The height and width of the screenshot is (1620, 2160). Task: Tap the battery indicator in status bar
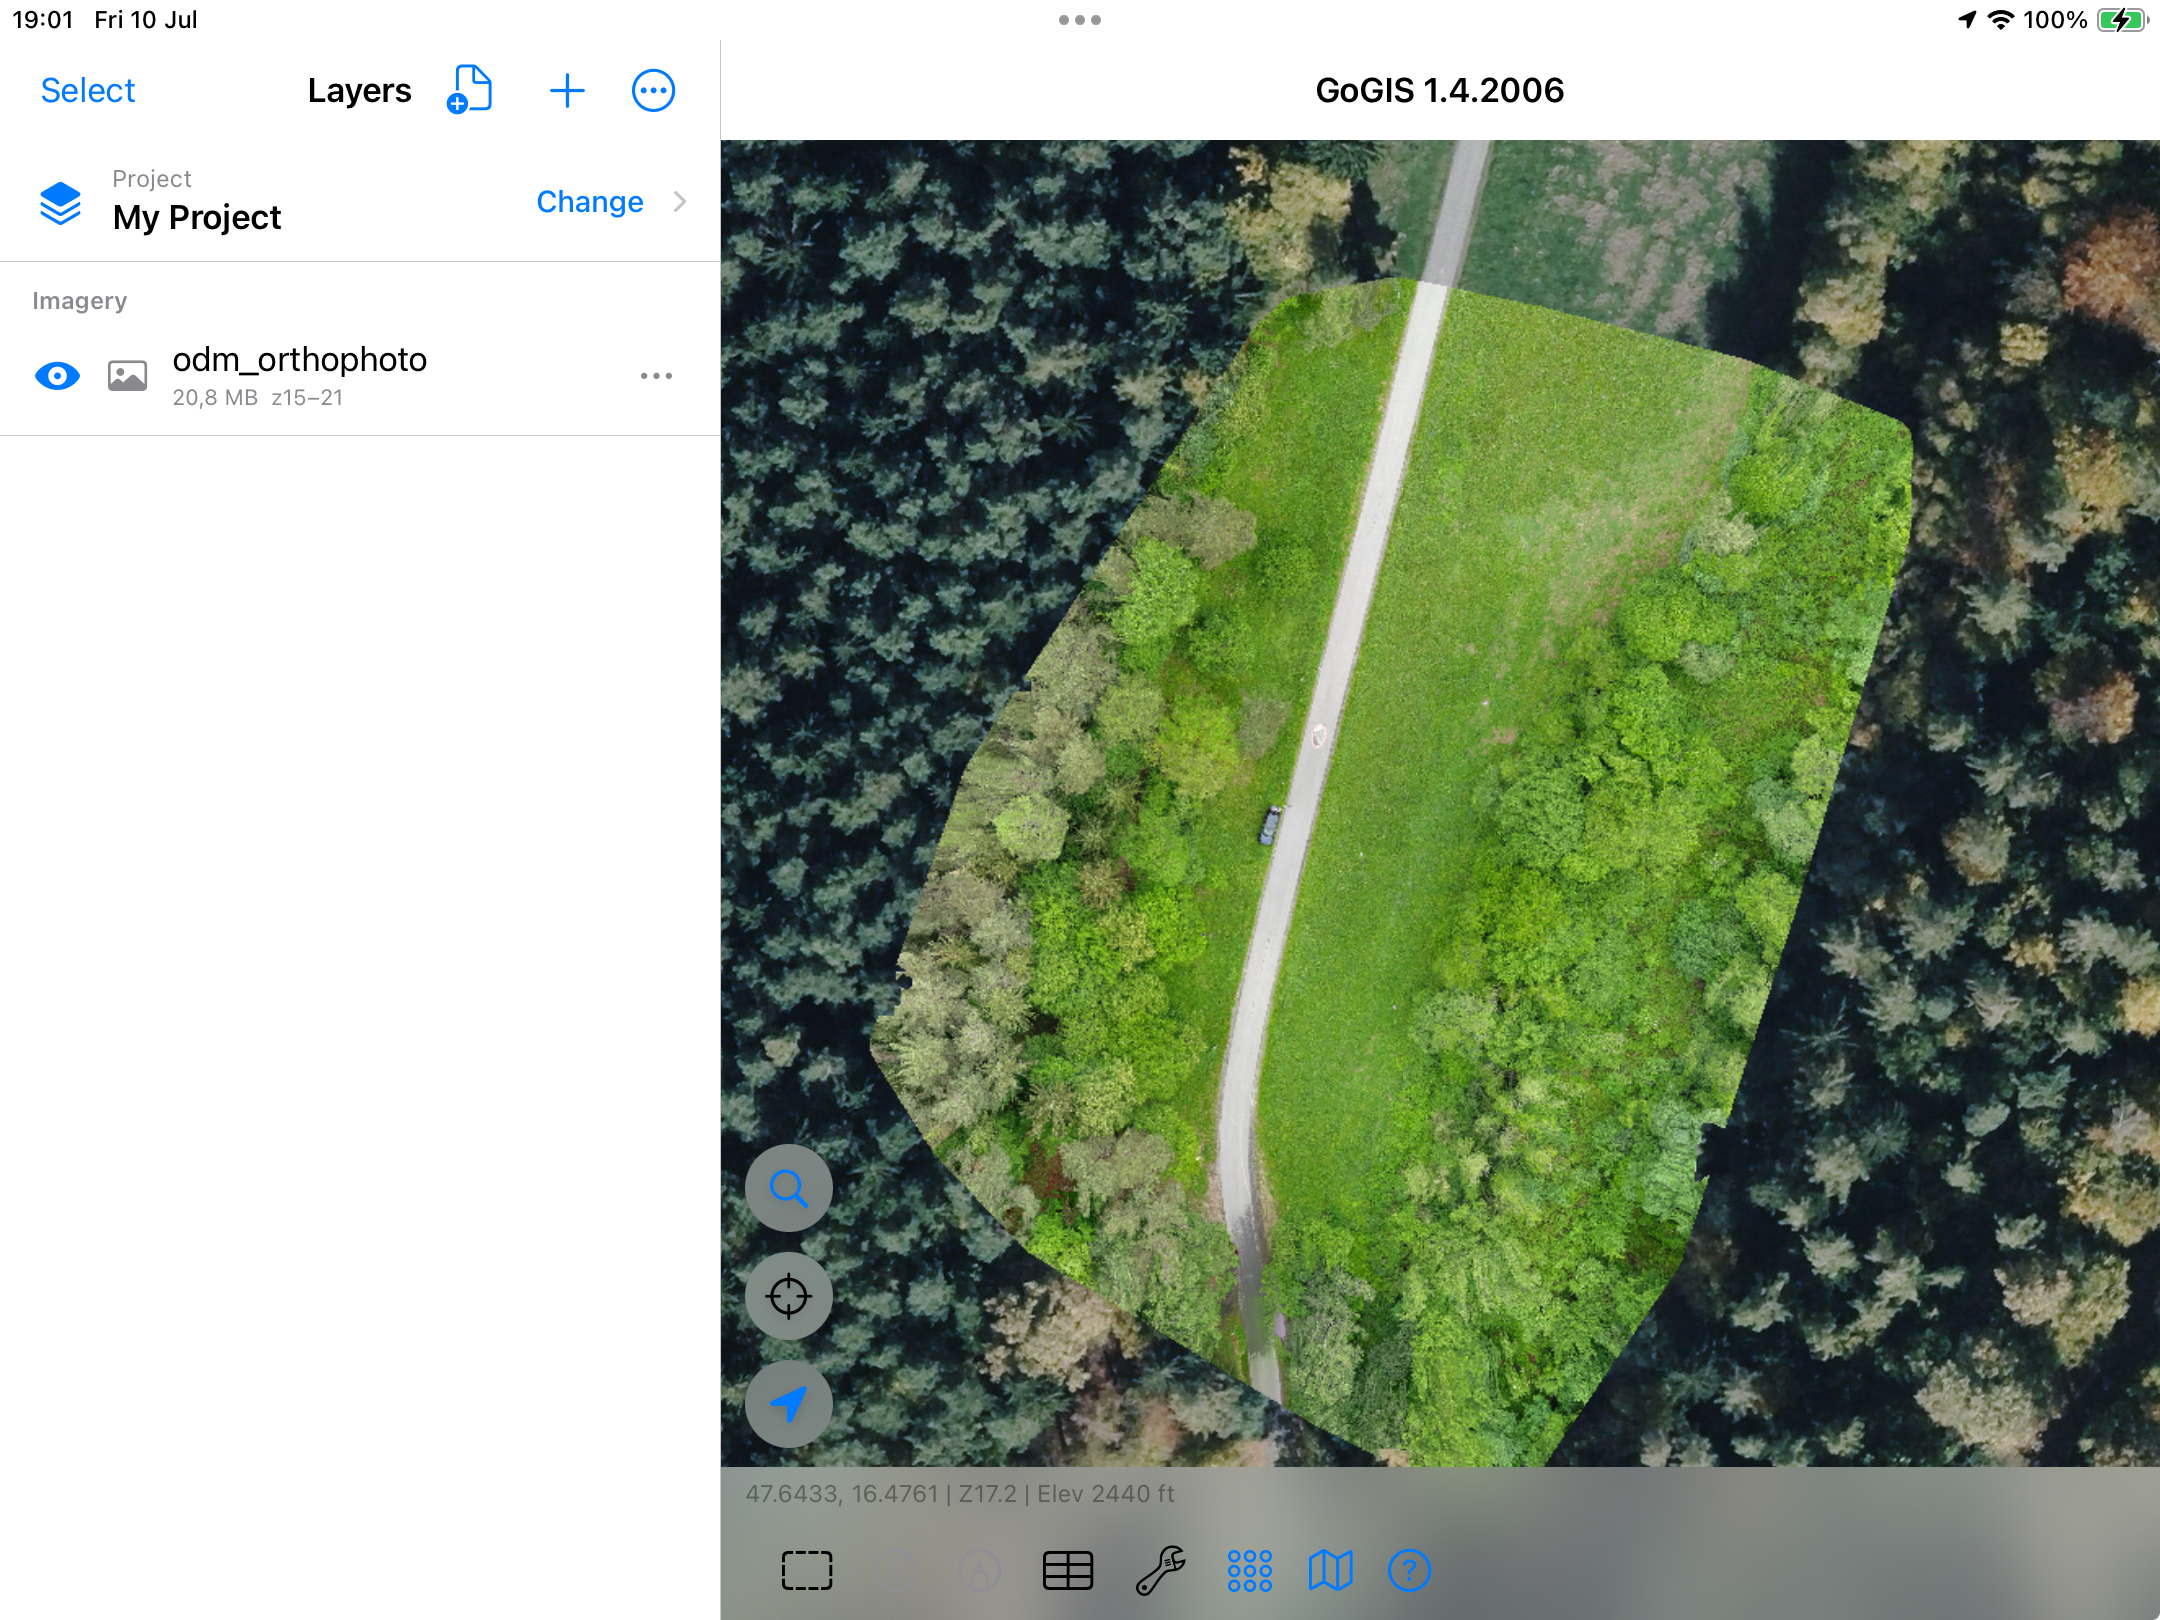coord(2122,20)
